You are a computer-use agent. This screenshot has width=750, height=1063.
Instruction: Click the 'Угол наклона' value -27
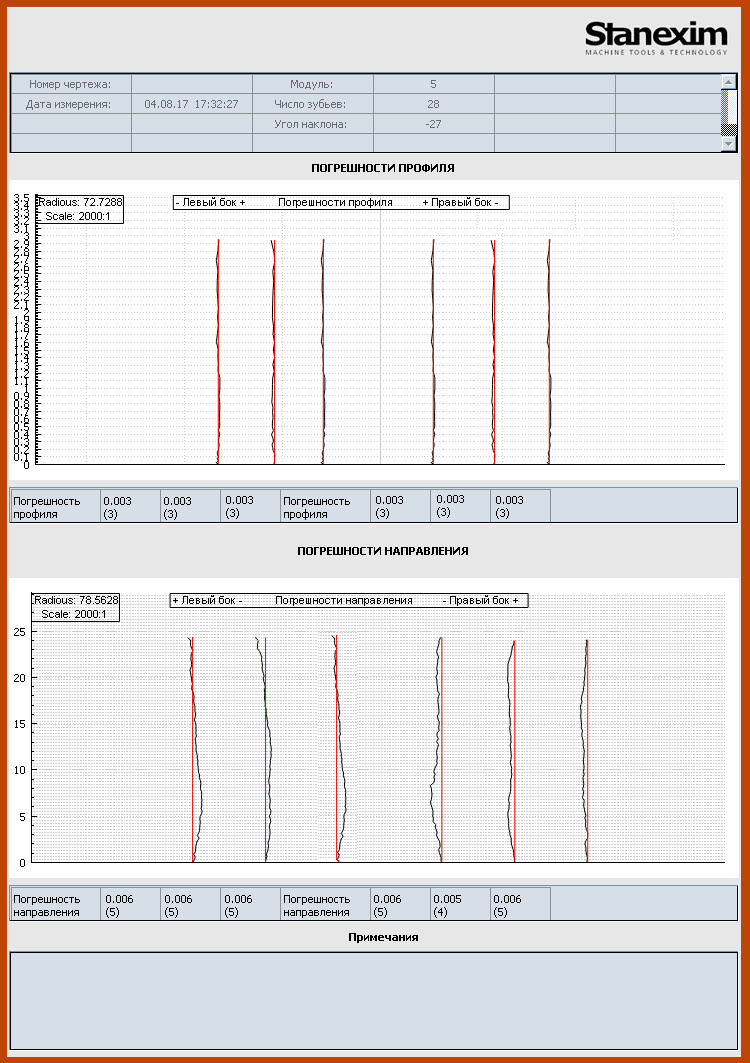(433, 124)
